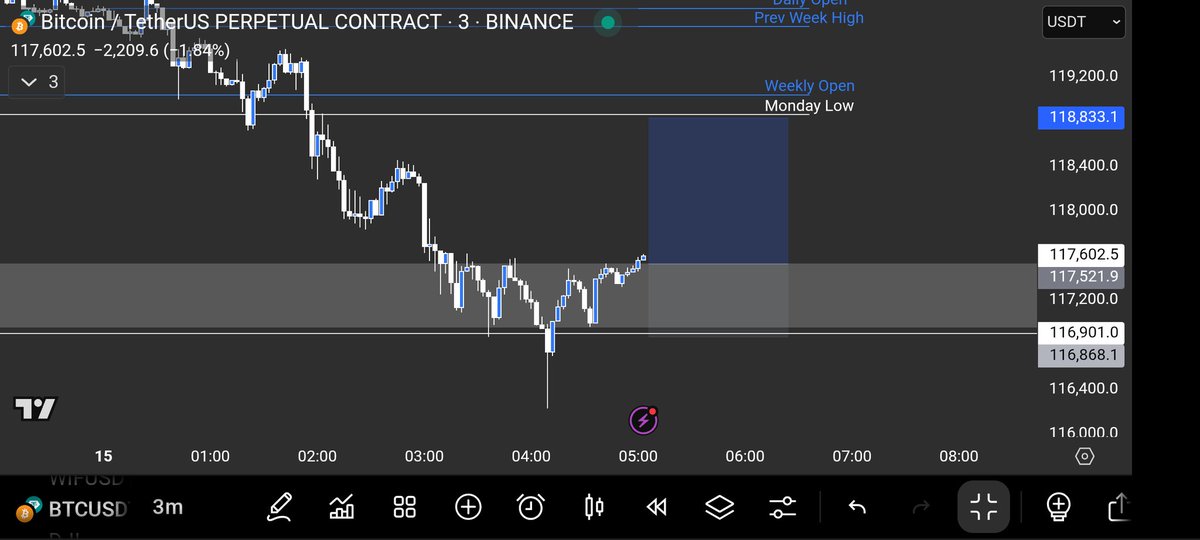
Task: Open the TradingView logo
Action: coord(36,408)
